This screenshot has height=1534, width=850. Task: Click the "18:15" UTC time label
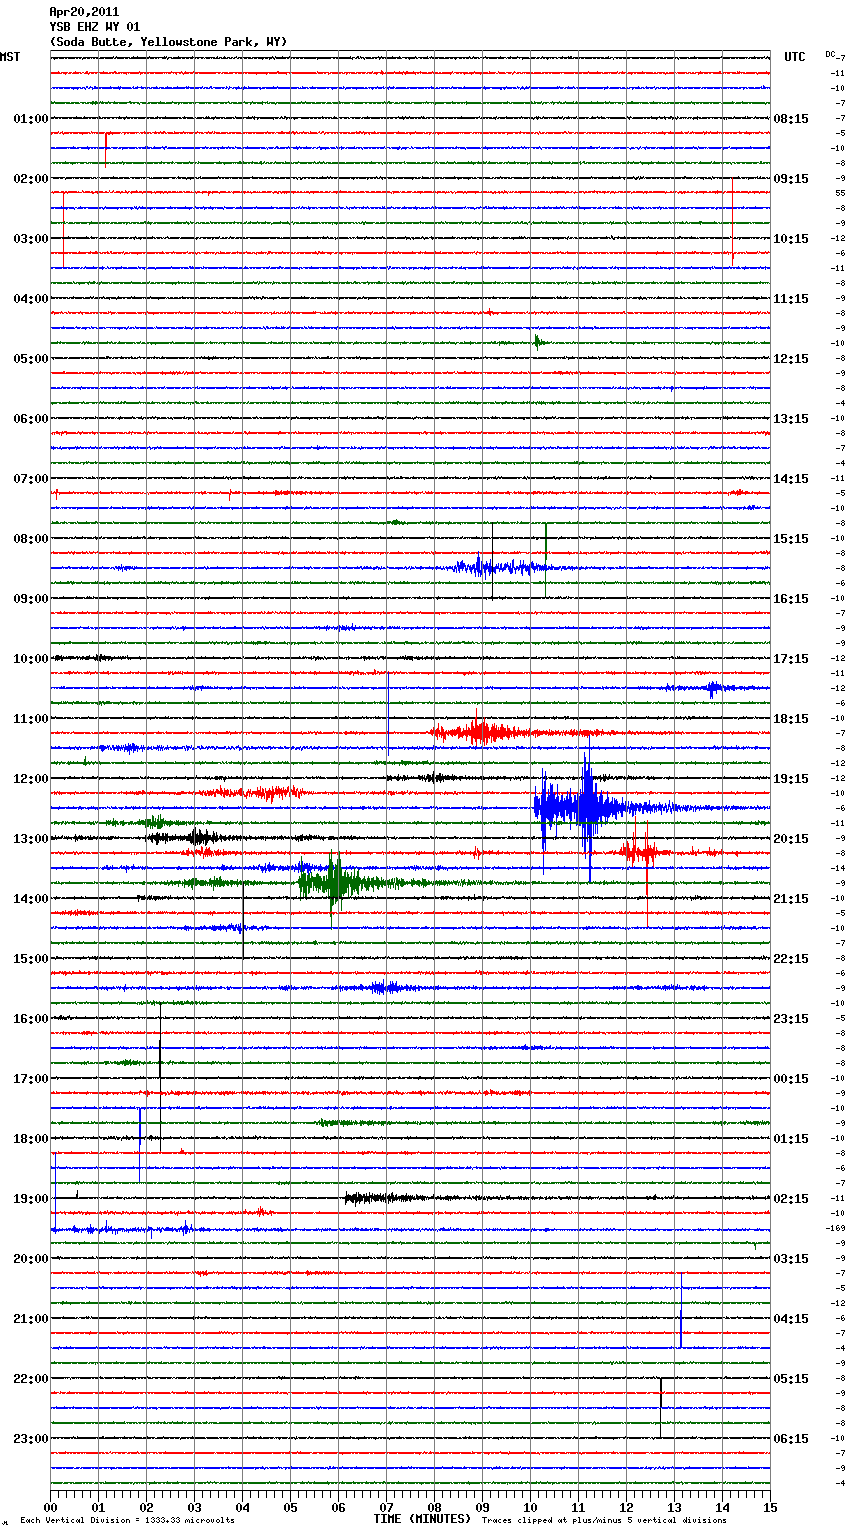[791, 719]
